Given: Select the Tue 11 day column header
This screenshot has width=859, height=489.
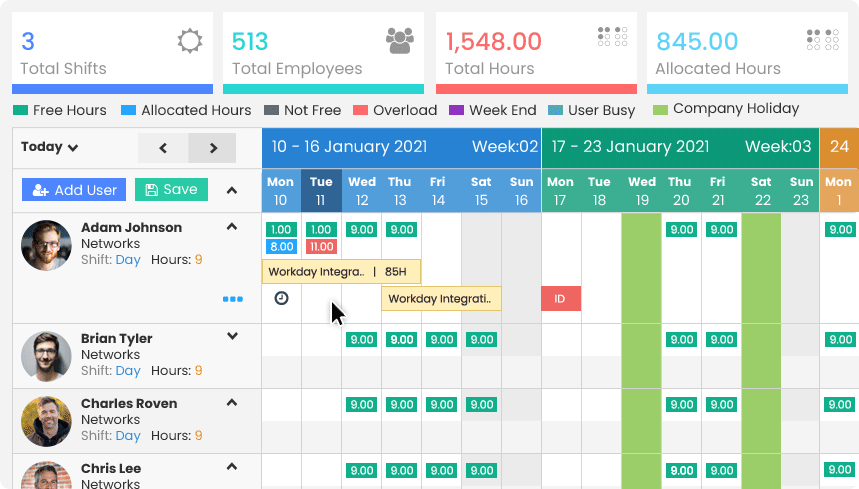Looking at the screenshot, I should coord(321,191).
